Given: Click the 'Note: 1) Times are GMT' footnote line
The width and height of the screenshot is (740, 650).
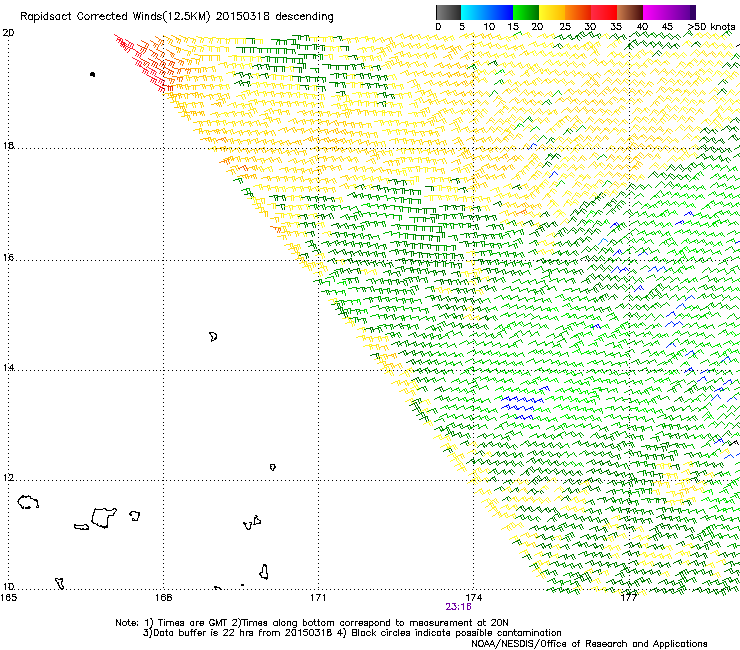Looking at the screenshot, I should [311, 623].
